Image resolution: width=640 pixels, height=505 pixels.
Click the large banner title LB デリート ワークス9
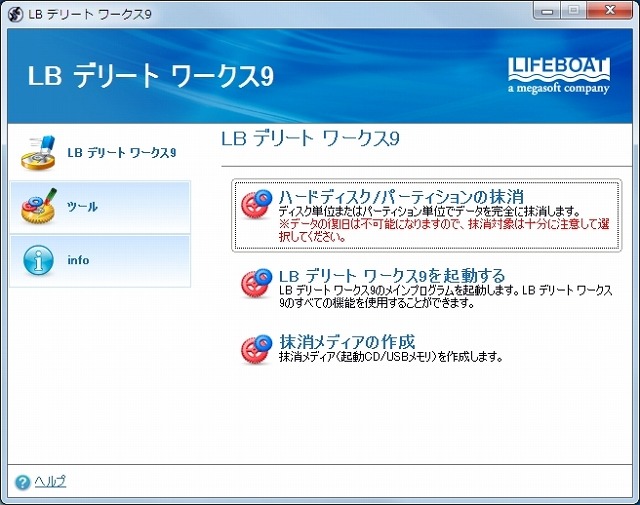tap(151, 76)
